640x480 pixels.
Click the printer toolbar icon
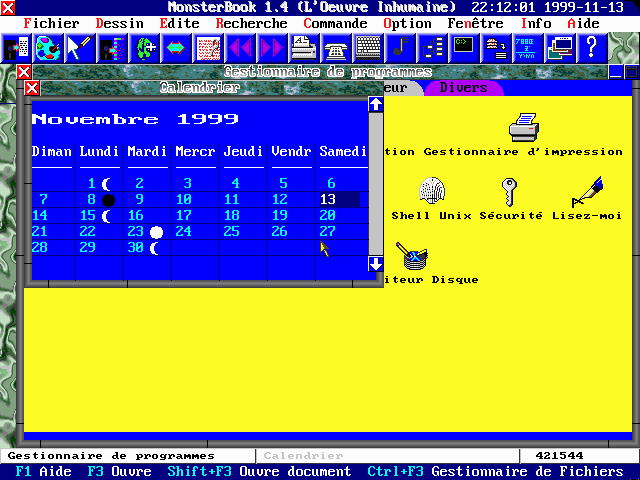coord(303,48)
